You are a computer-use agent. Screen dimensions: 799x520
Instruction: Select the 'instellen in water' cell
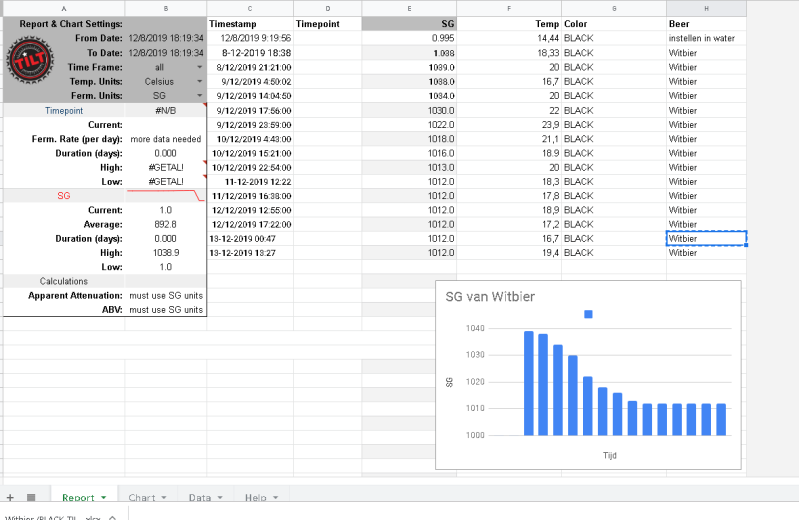point(706,38)
